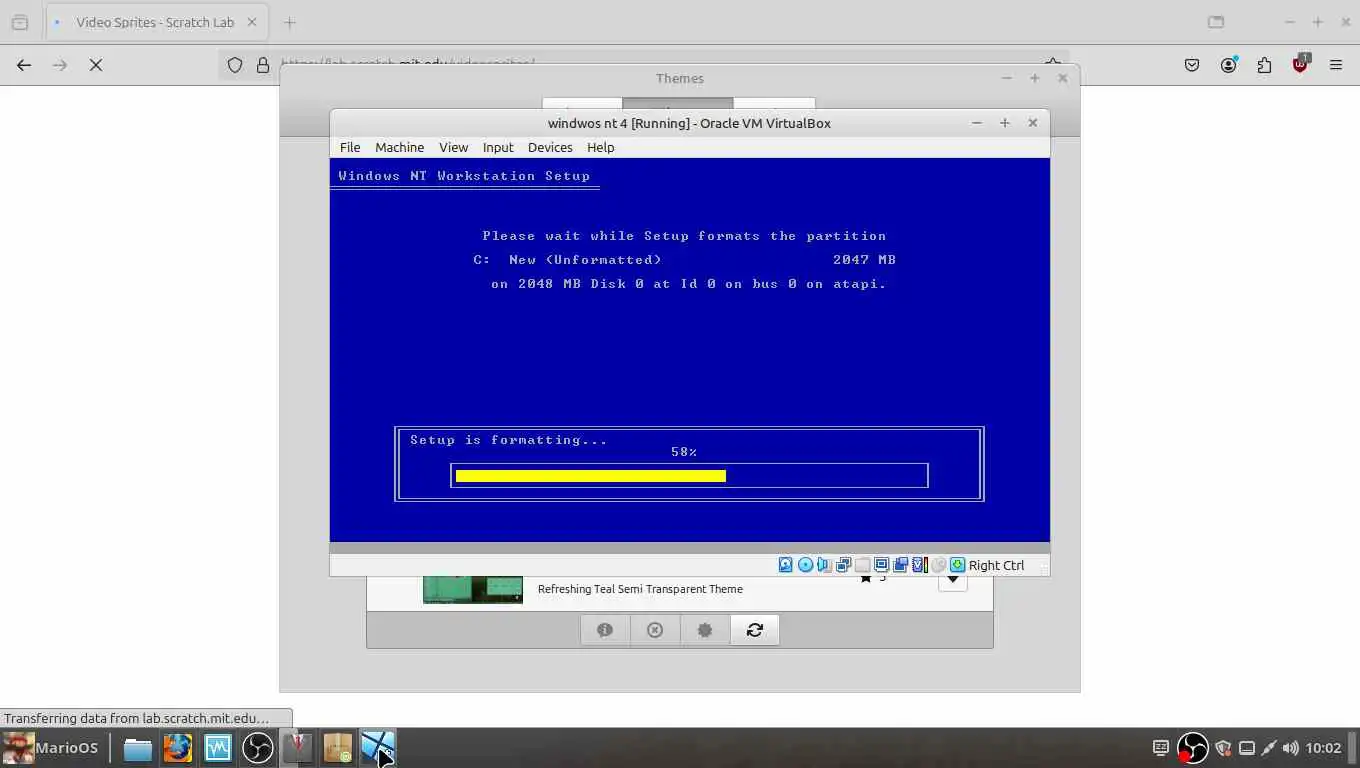Open the system monitor icon on taskbar
The height and width of the screenshot is (768, 1360).
(218, 748)
